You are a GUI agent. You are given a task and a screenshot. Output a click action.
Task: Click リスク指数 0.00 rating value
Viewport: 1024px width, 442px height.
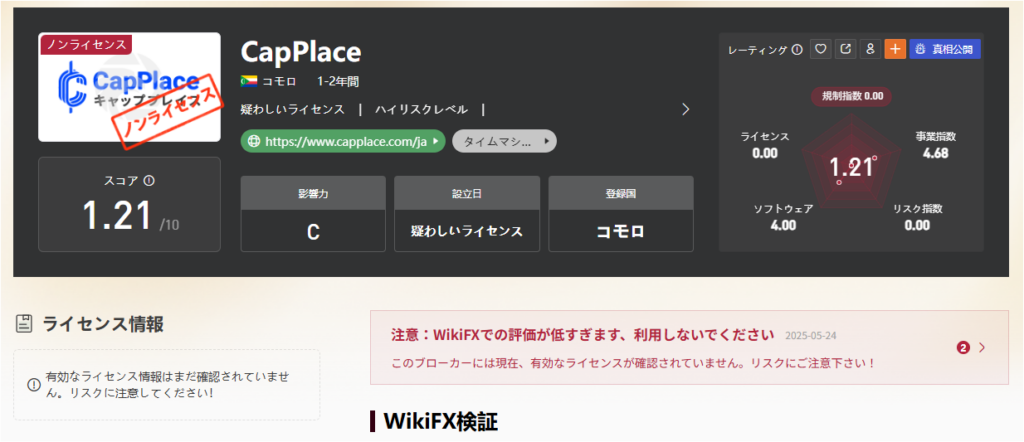[918, 217]
